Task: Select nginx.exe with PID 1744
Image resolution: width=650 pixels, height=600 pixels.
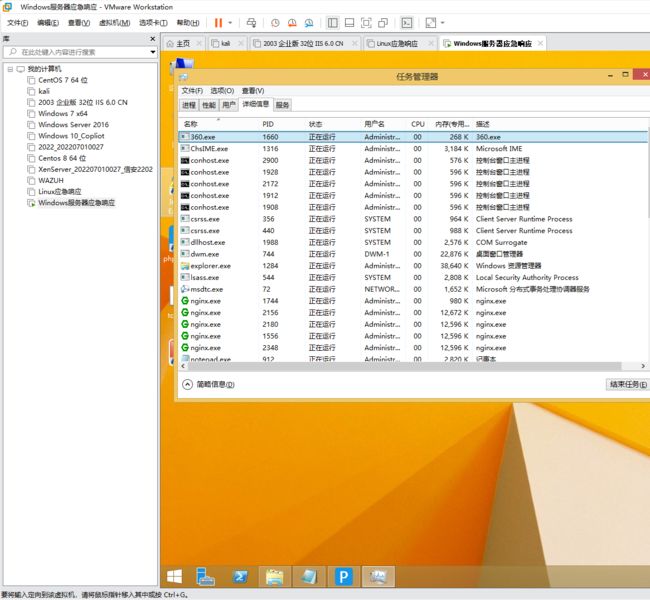Action: (x=413, y=301)
